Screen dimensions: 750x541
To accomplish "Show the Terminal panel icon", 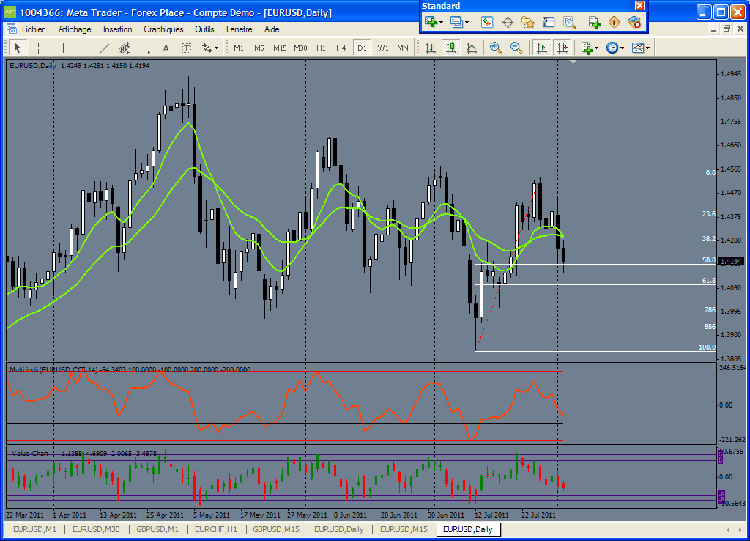I will (548, 22).
